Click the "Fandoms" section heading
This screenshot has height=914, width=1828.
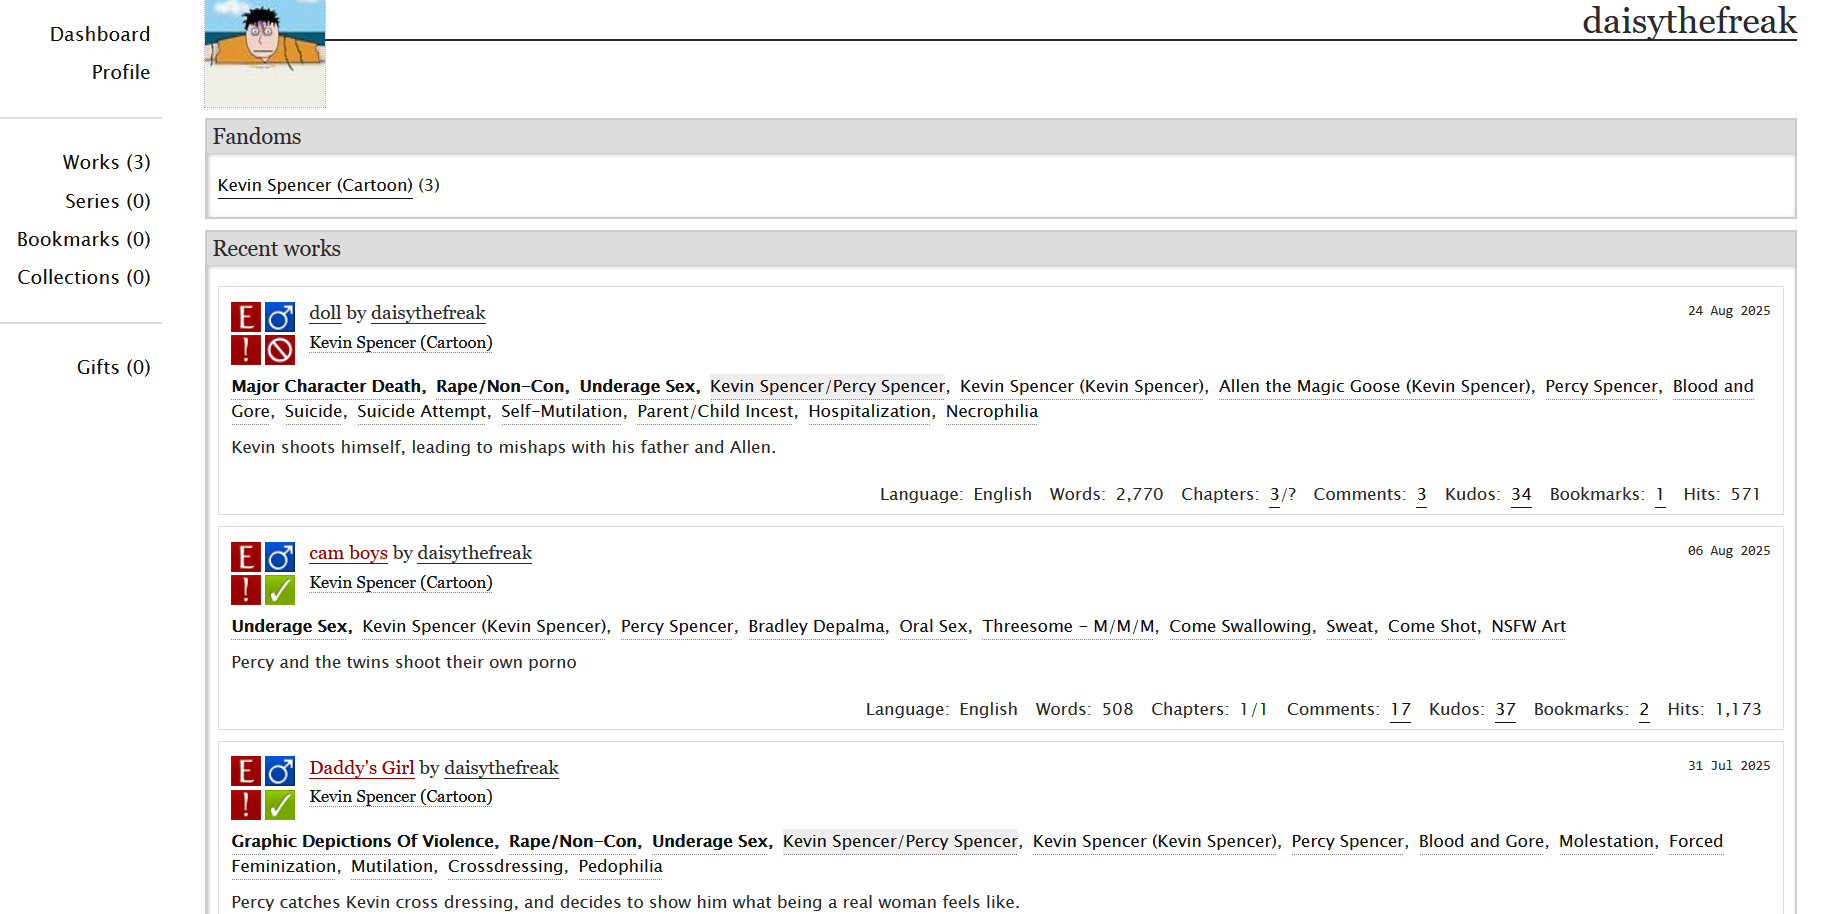pos(257,136)
